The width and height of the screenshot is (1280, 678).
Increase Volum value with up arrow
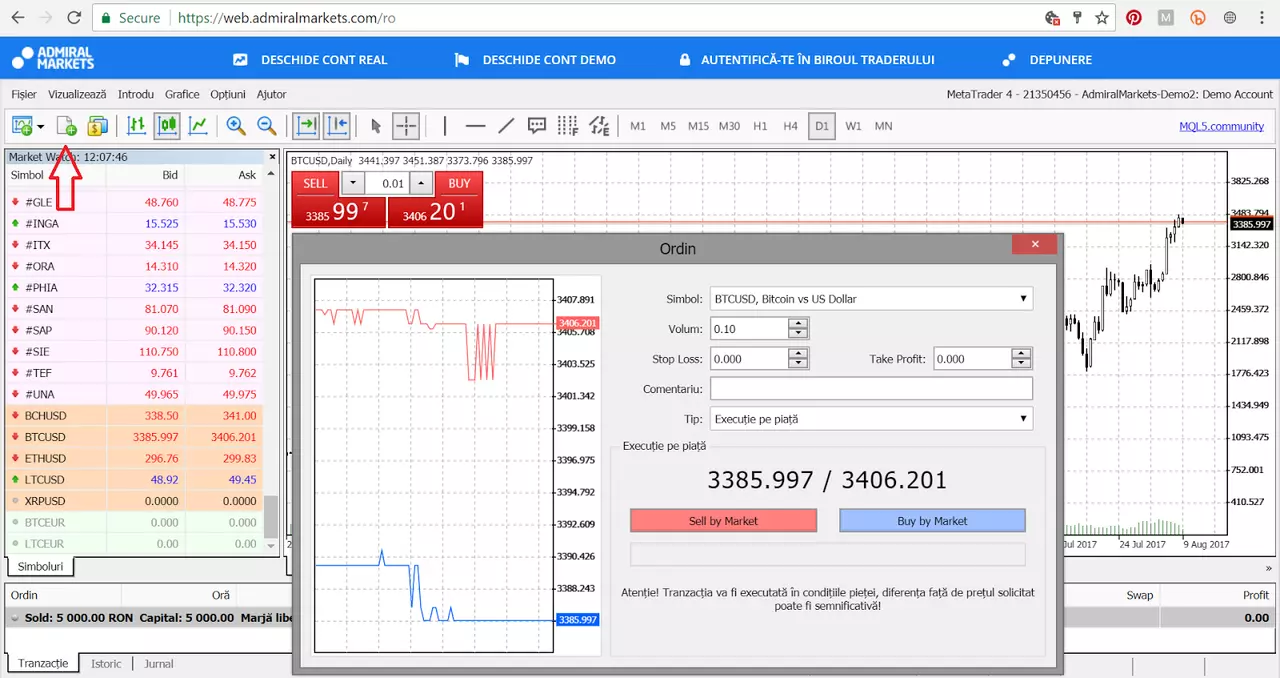(798, 323)
